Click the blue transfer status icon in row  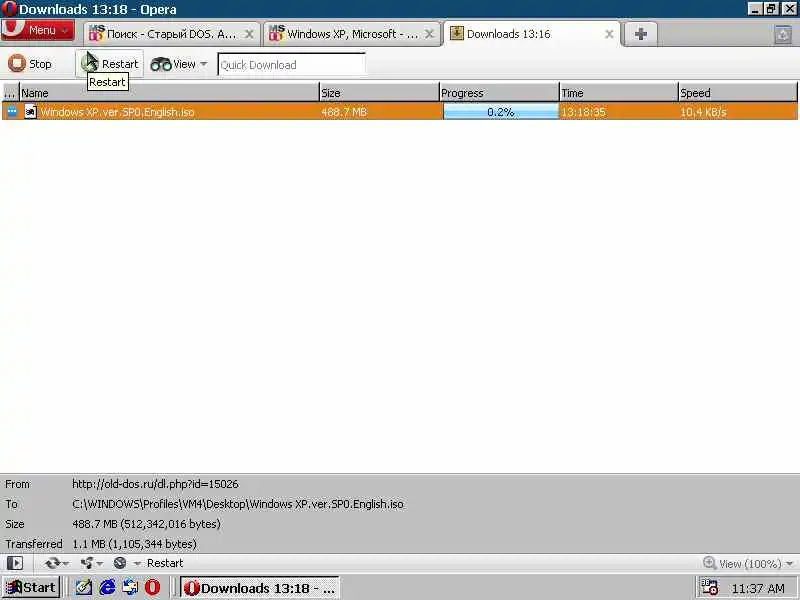point(12,111)
